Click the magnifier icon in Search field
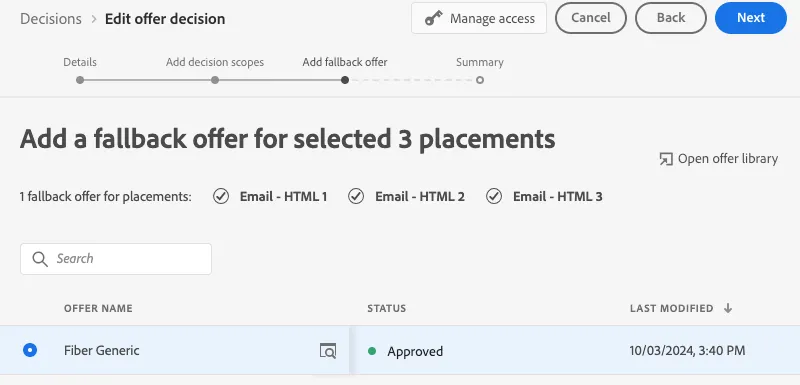The image size is (800, 385). (40, 259)
